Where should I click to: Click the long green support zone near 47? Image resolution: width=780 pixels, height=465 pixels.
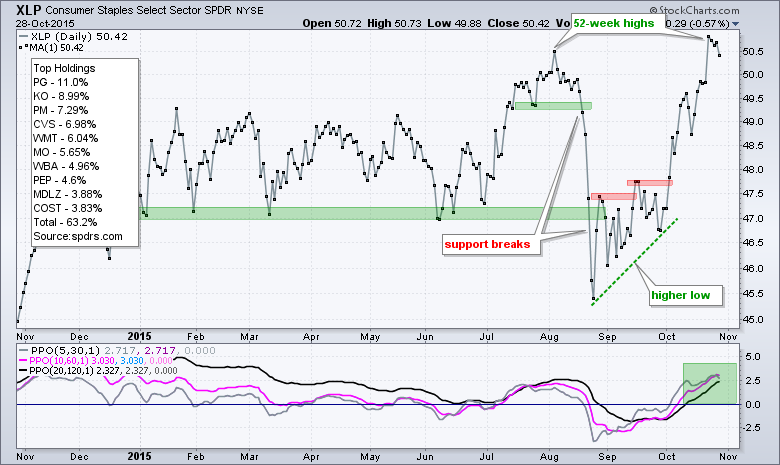pyautogui.click(x=373, y=213)
